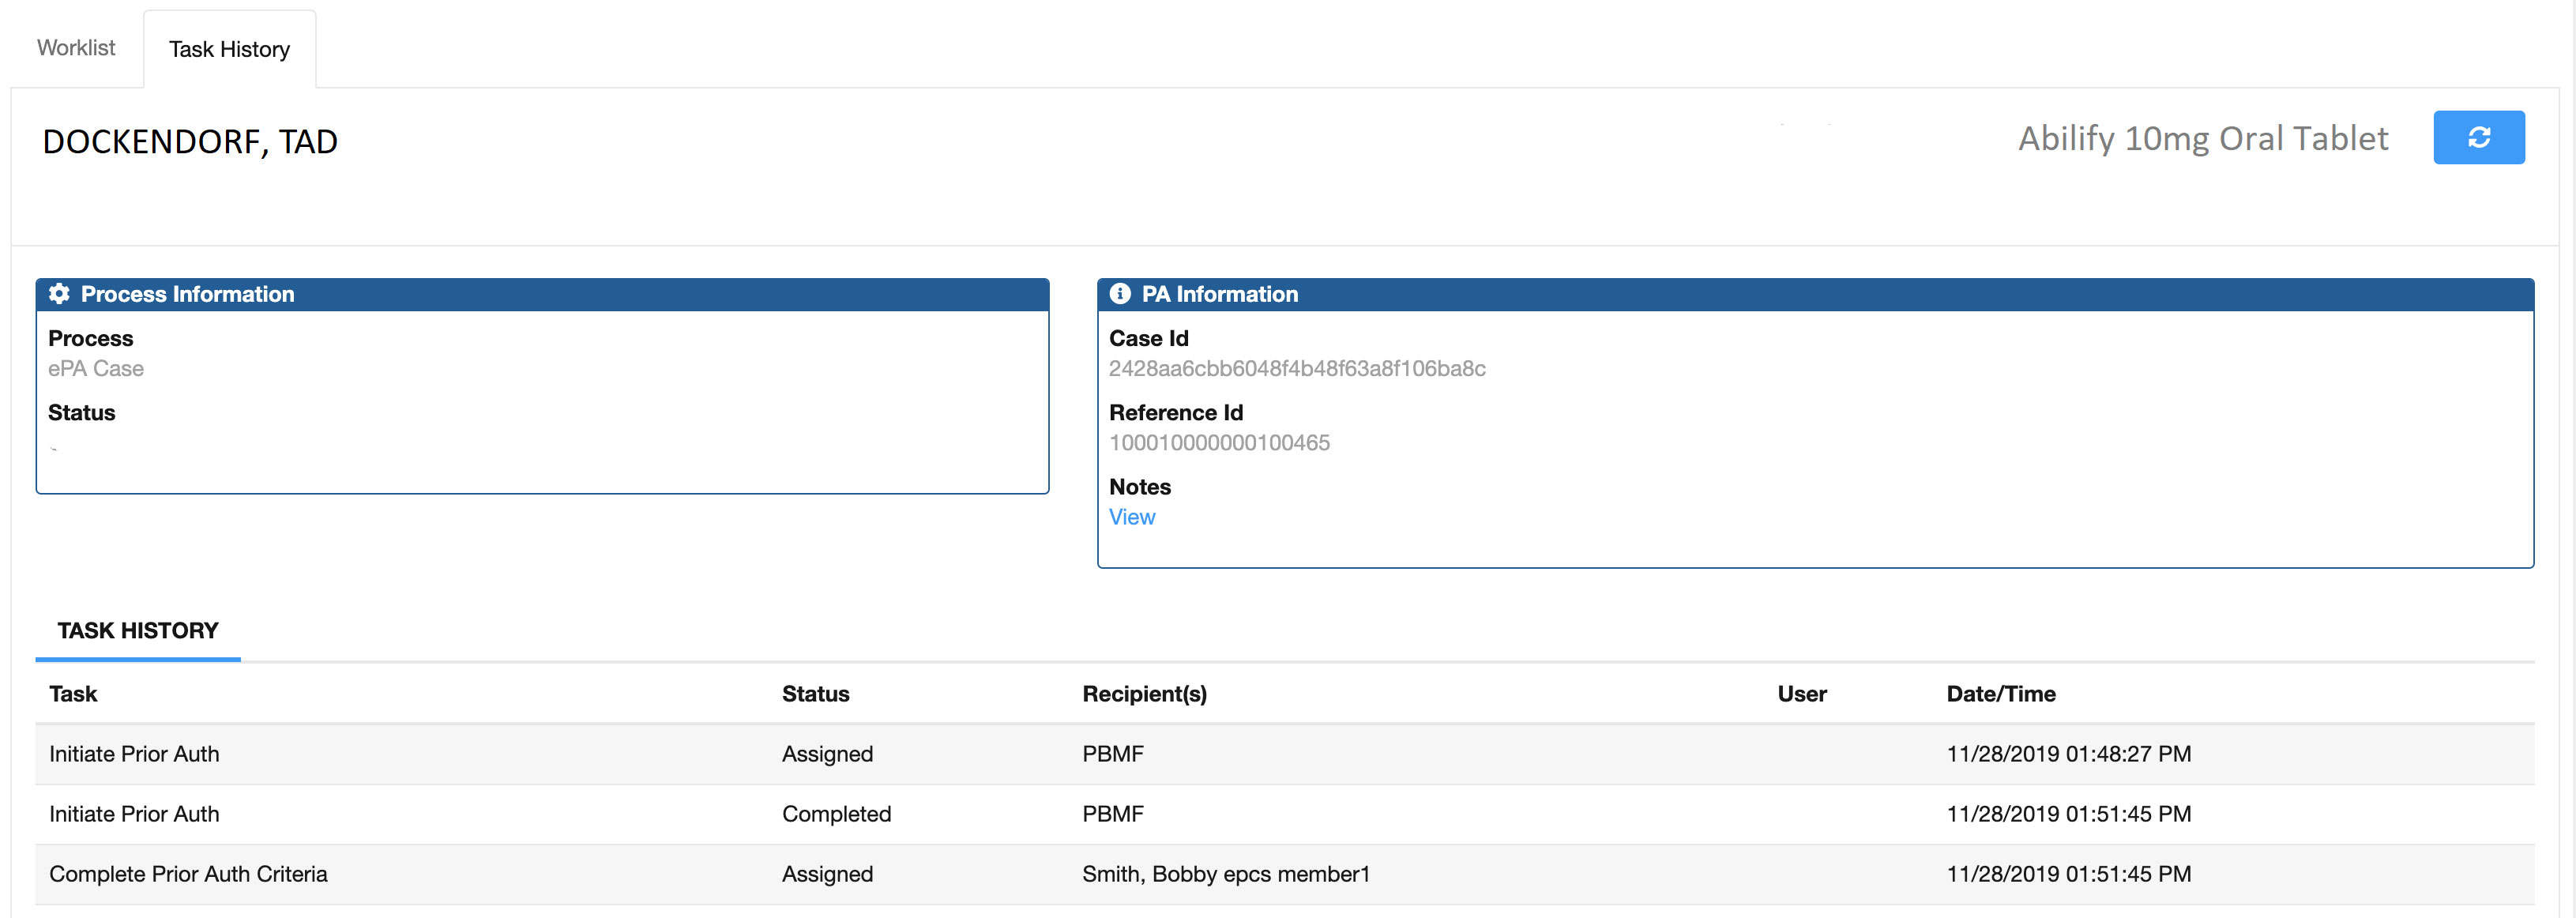Click the Reference Id value 100010000000100465
Viewport: 2576px width, 918px height.
pos(1220,442)
